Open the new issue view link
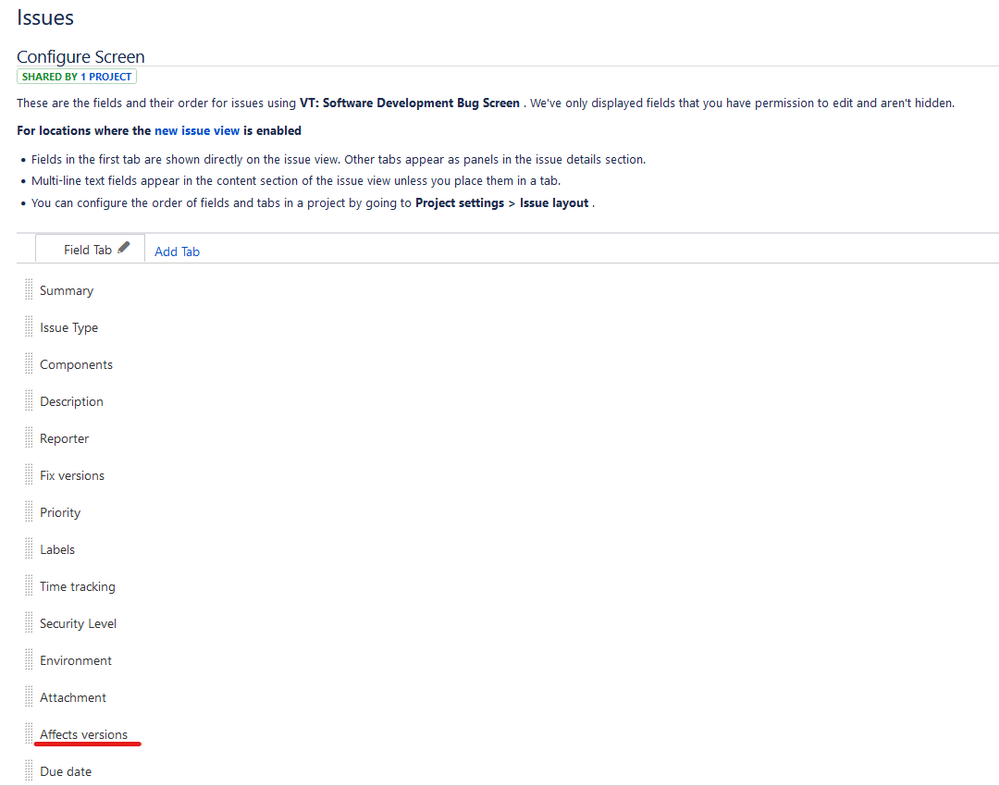 197,130
